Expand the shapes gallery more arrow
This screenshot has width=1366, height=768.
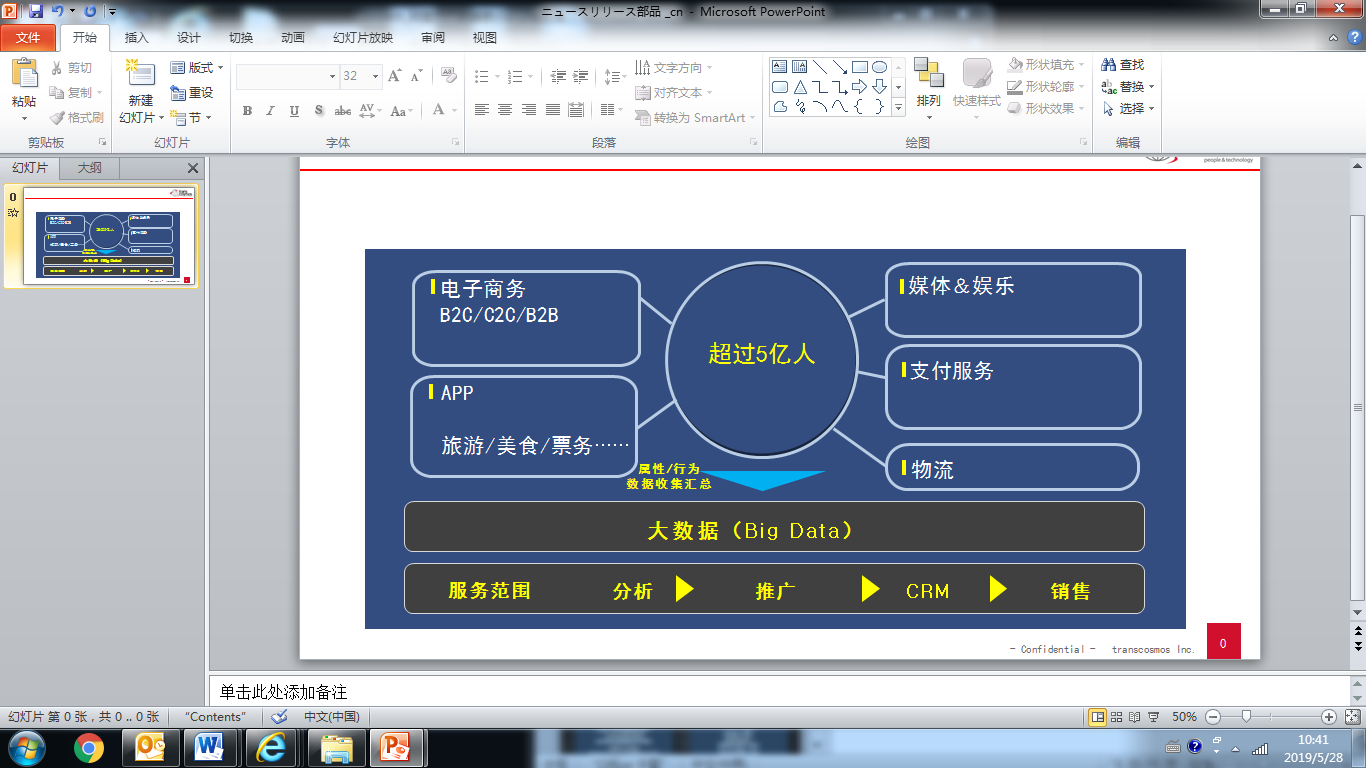pos(898,107)
